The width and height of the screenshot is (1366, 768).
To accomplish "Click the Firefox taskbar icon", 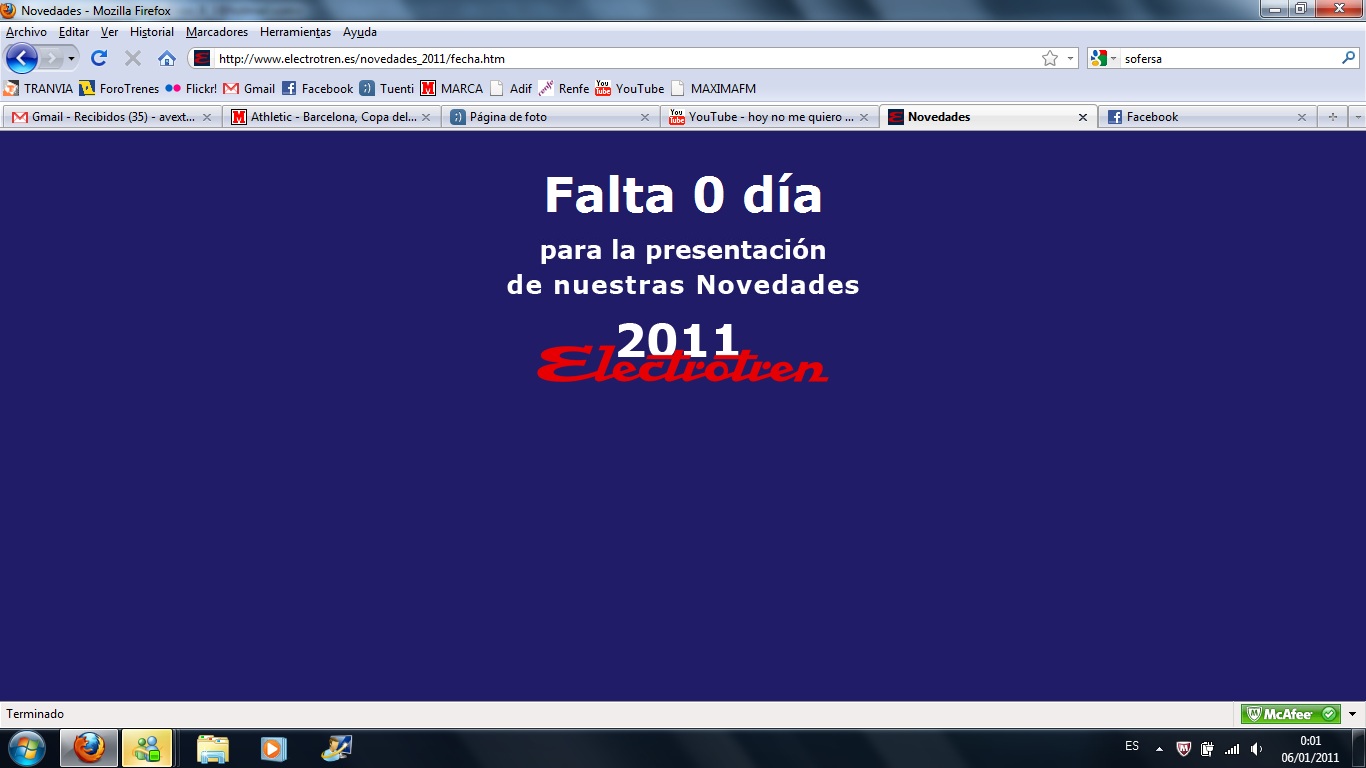I will (x=89, y=747).
